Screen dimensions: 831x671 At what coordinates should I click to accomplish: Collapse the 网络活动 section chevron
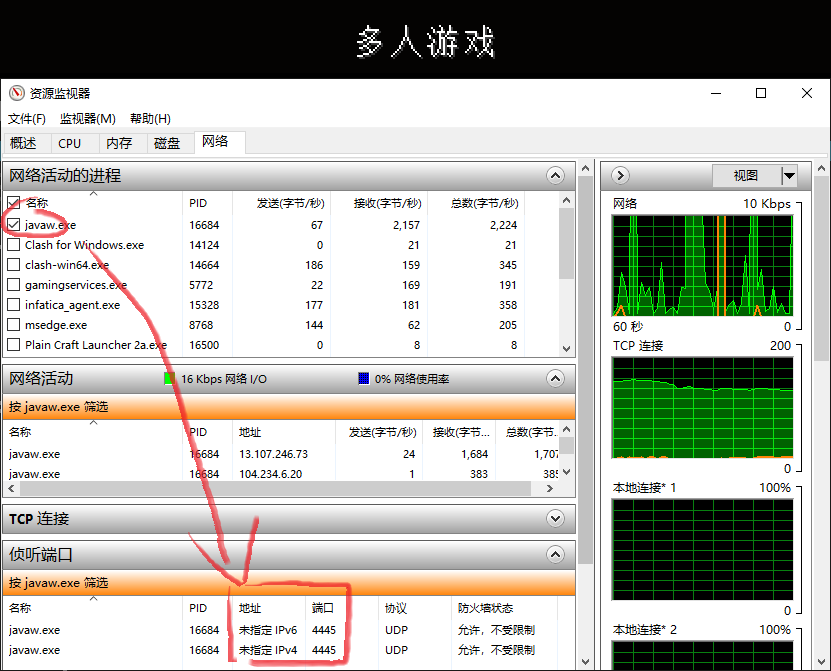[555, 378]
